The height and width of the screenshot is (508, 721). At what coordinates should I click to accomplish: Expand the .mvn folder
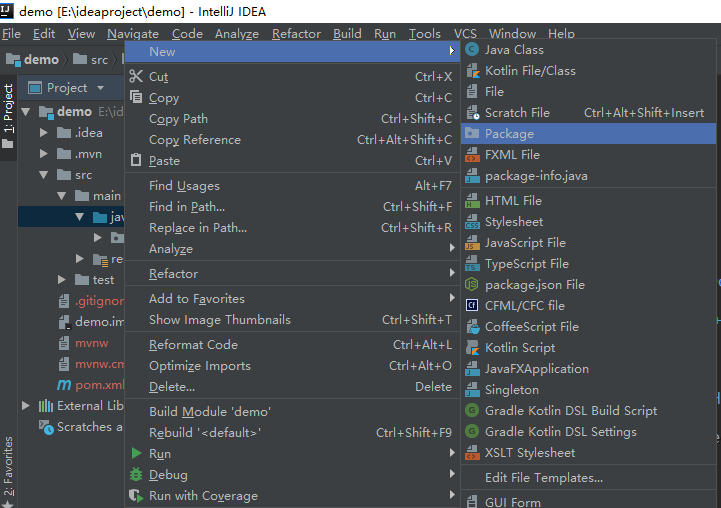coord(44,154)
